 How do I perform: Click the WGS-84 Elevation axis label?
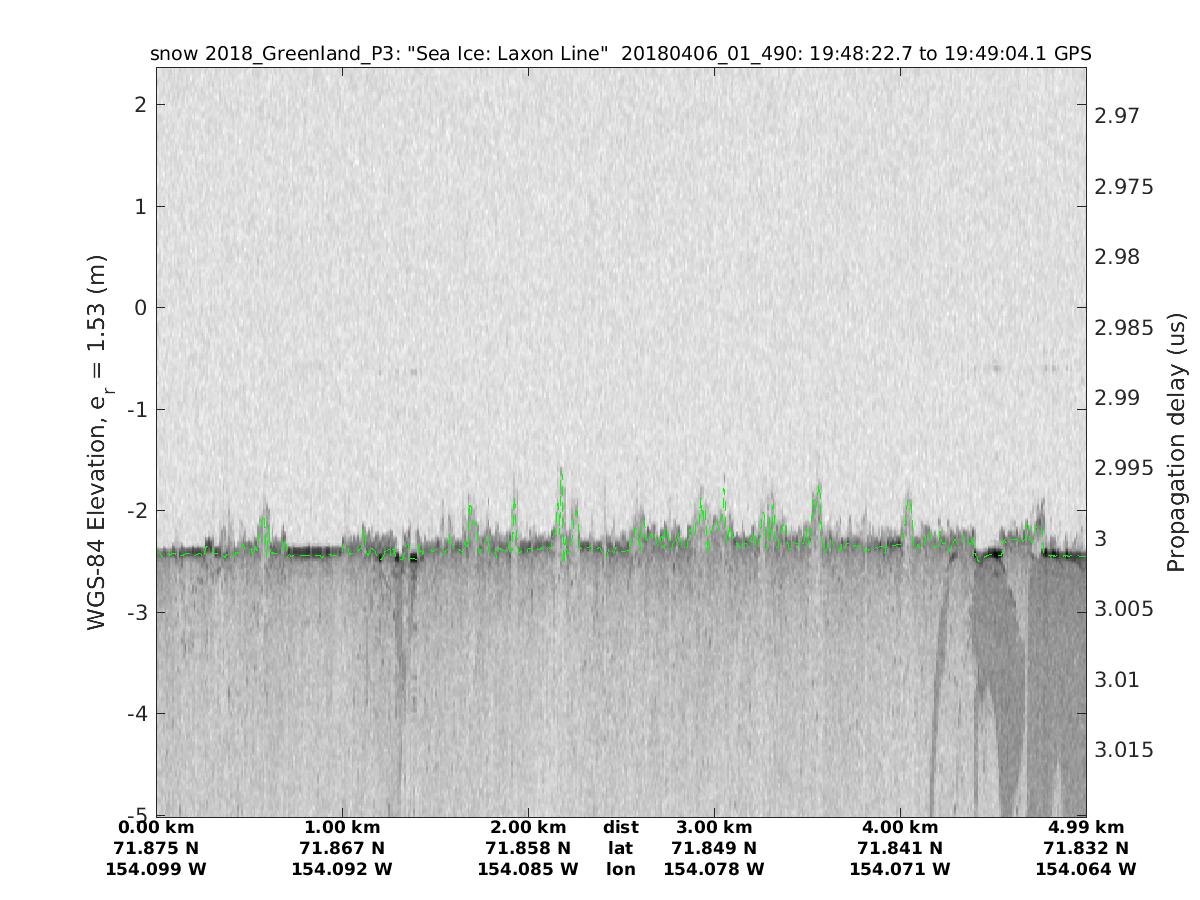[97, 442]
